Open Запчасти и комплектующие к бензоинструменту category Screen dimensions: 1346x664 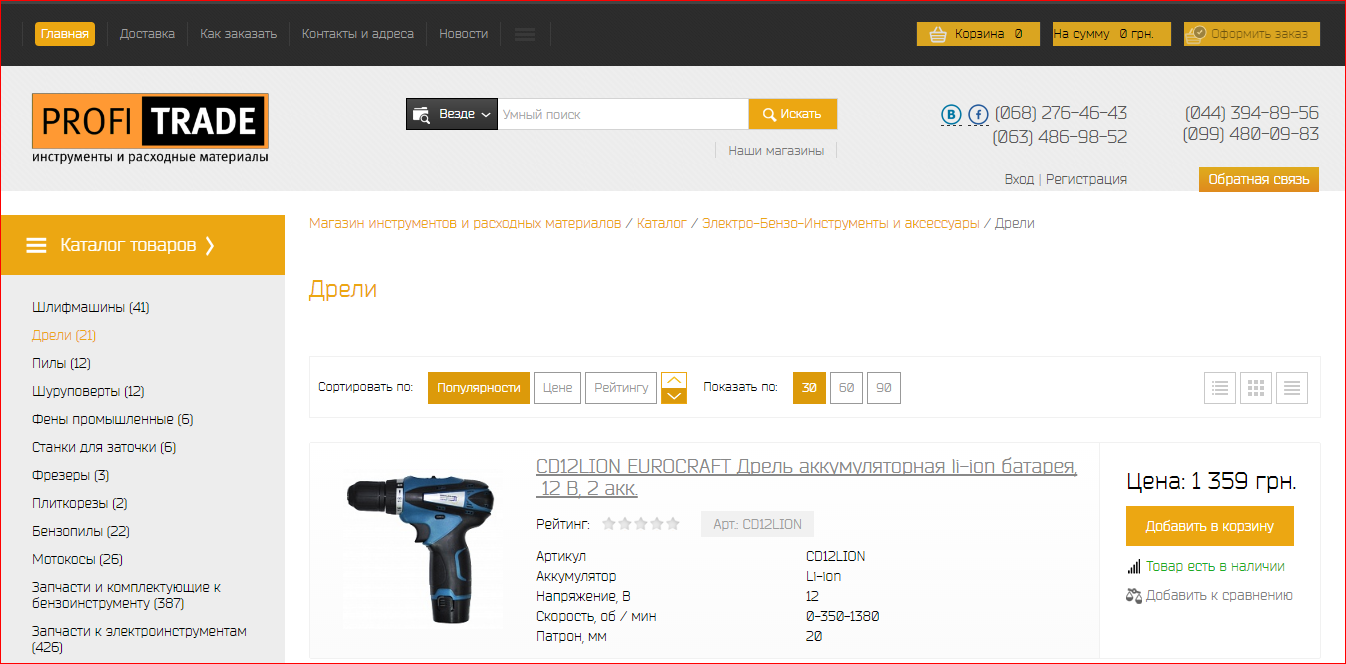(127, 595)
